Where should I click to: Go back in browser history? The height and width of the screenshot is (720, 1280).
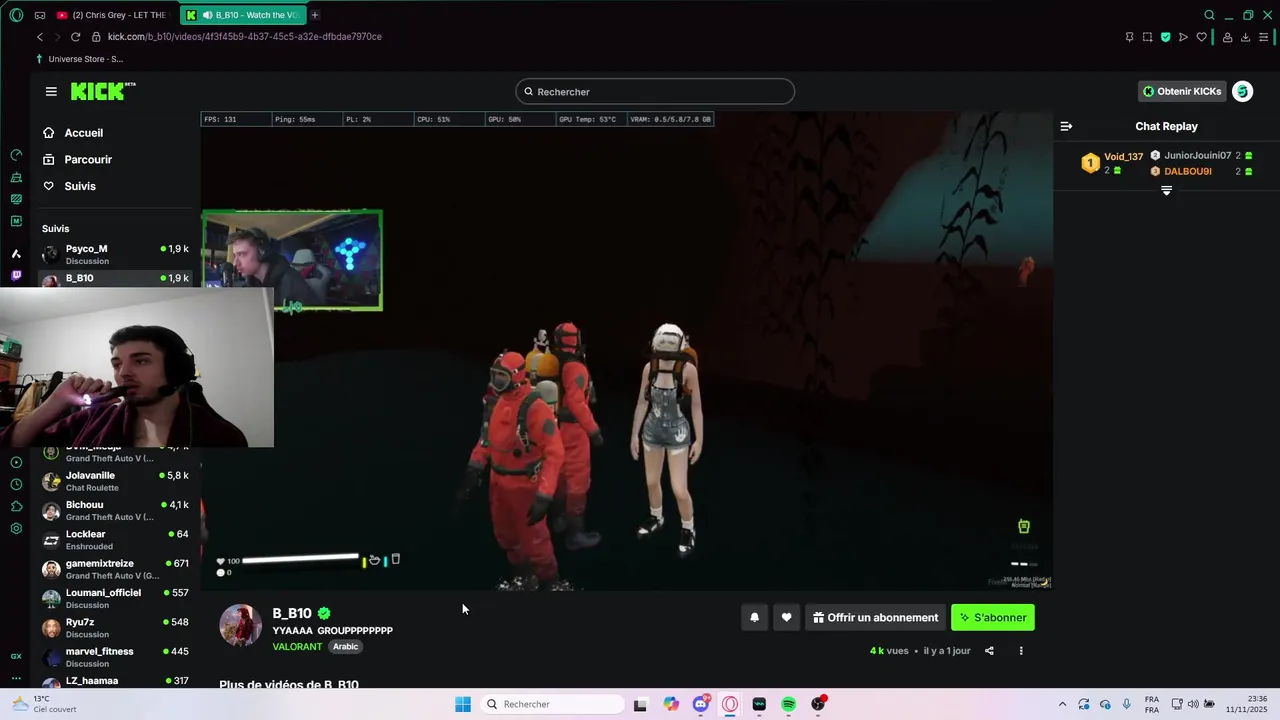(x=40, y=37)
